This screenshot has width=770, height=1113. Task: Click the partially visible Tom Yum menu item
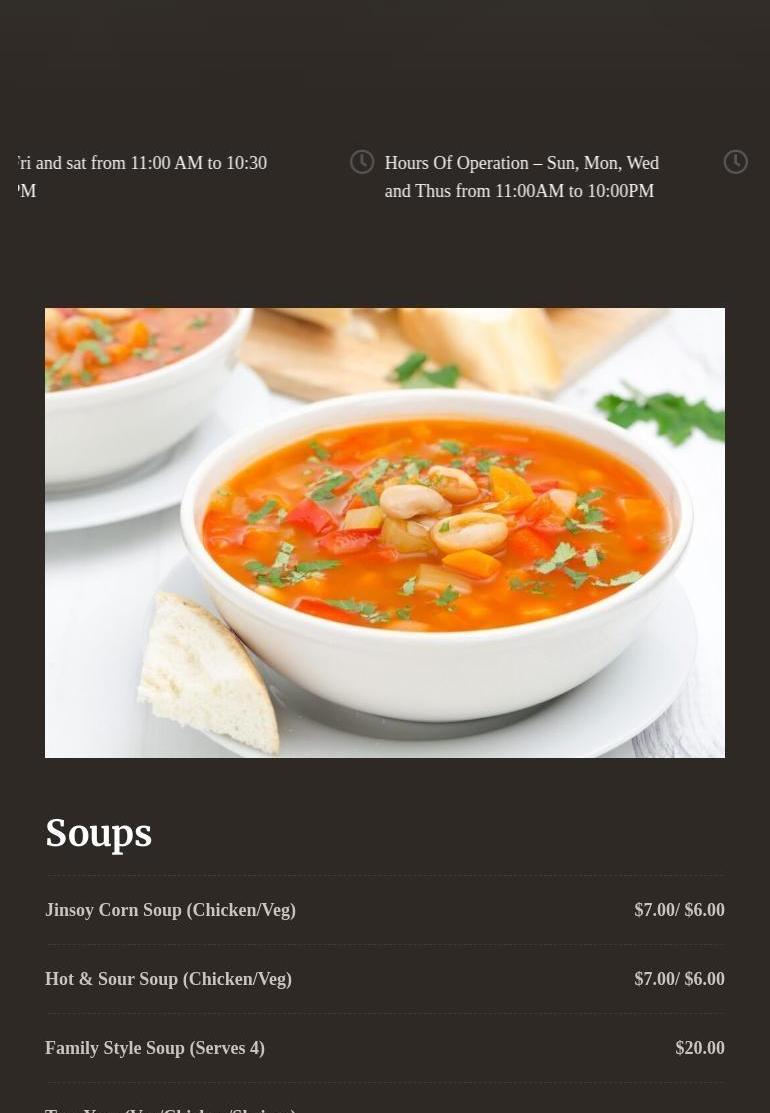point(170,1109)
